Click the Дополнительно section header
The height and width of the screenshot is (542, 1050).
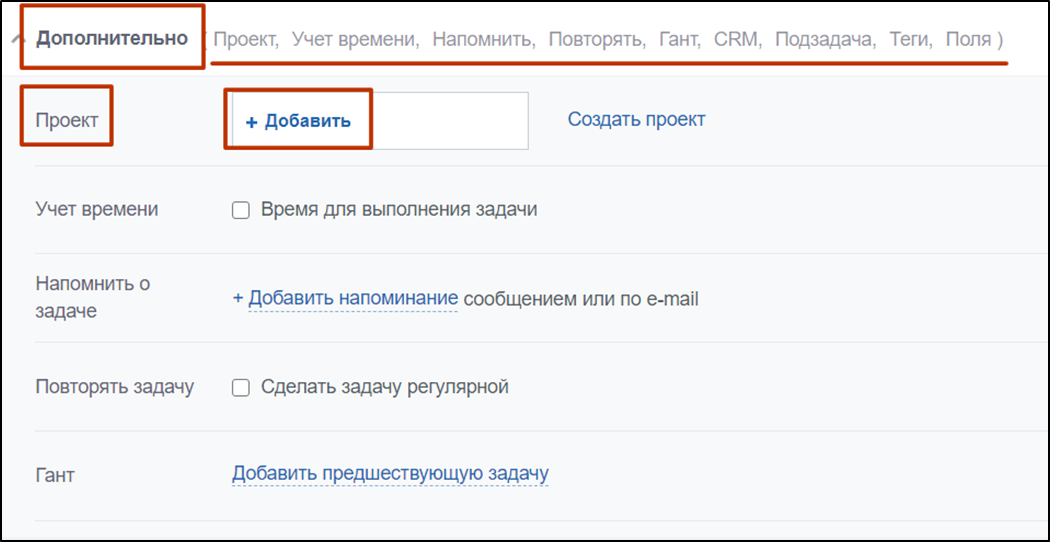112,39
